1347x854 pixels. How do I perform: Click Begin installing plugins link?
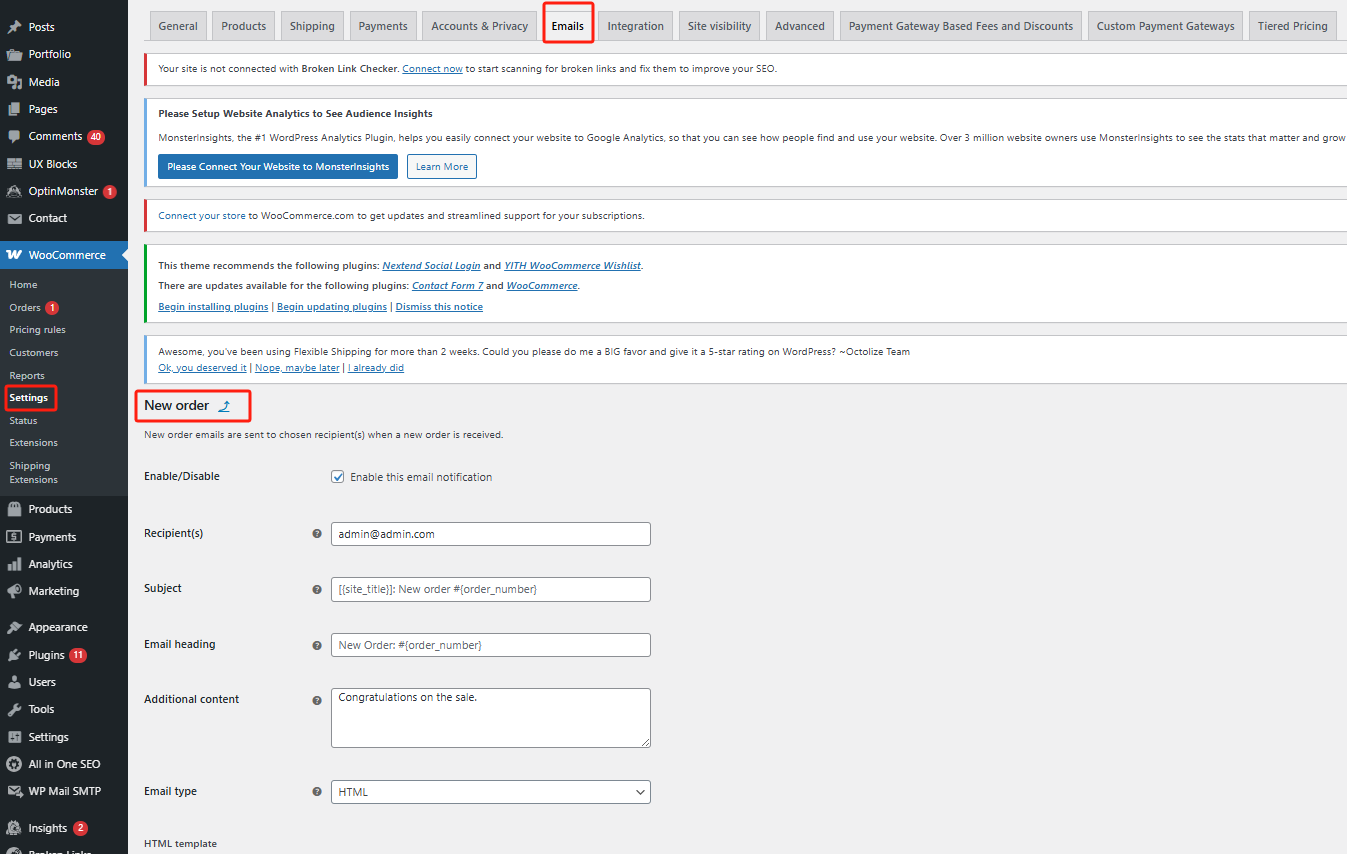click(213, 307)
